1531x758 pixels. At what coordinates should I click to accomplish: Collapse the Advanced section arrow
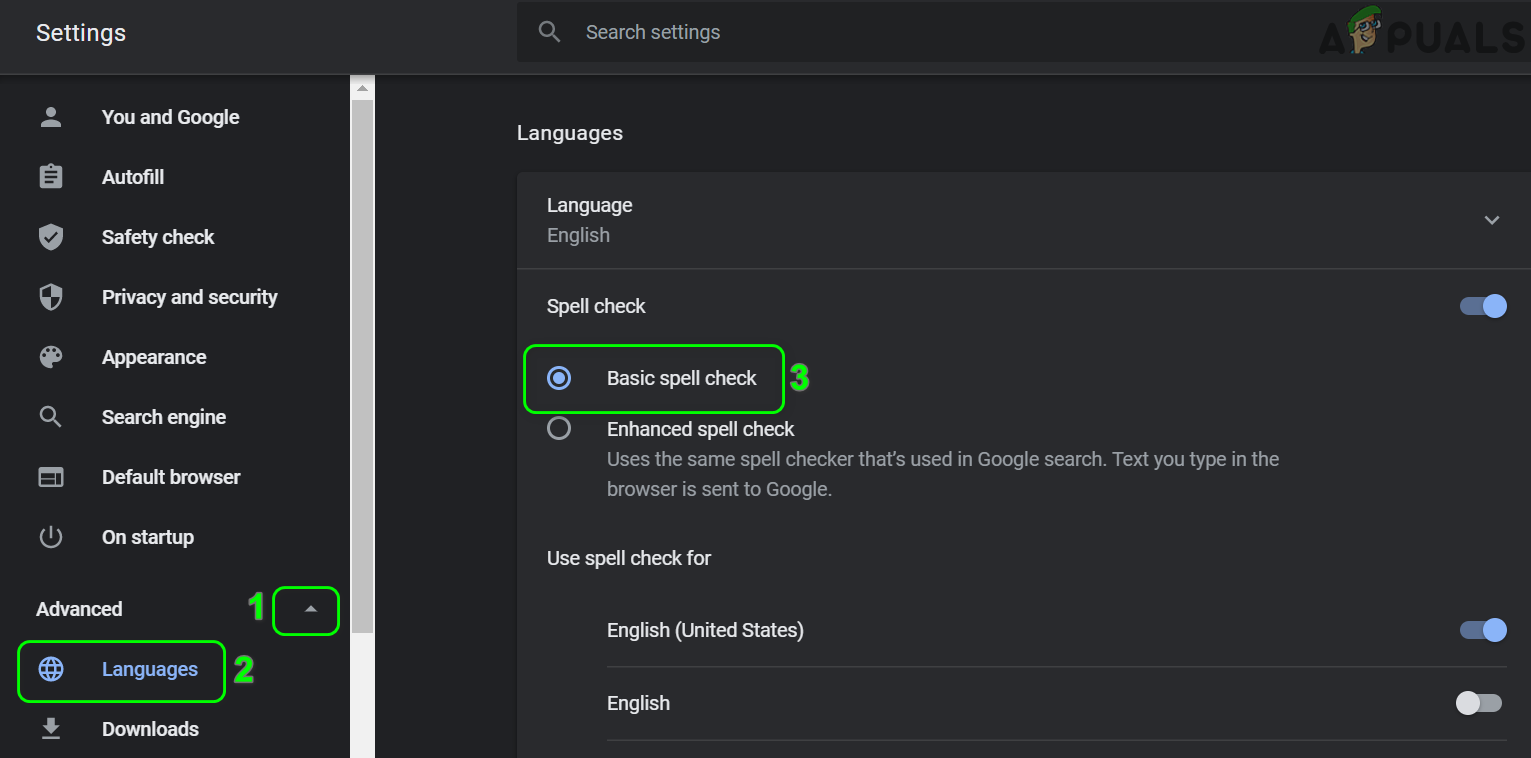pyautogui.click(x=310, y=609)
